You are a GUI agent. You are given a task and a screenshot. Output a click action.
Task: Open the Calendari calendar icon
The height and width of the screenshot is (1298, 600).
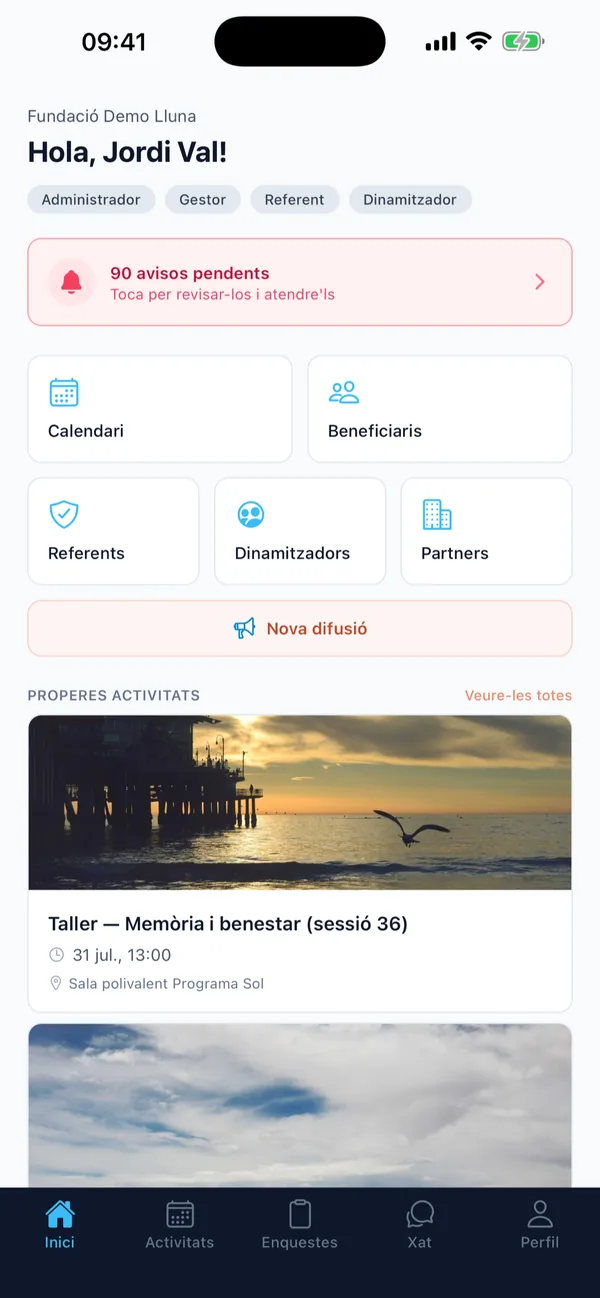pos(64,392)
